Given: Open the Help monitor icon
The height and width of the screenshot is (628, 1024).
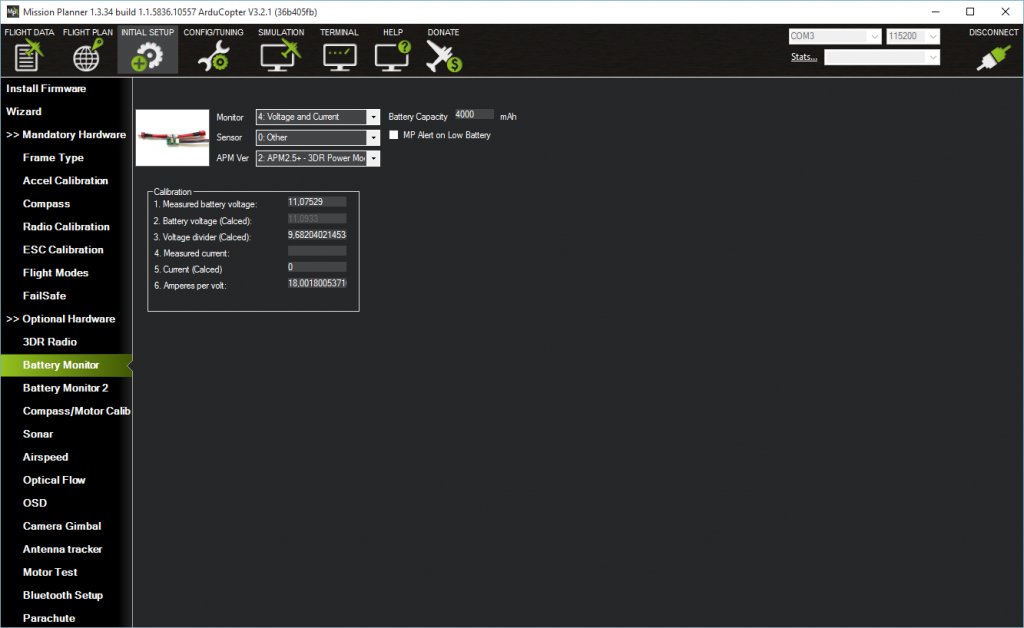Looking at the screenshot, I should [392, 55].
